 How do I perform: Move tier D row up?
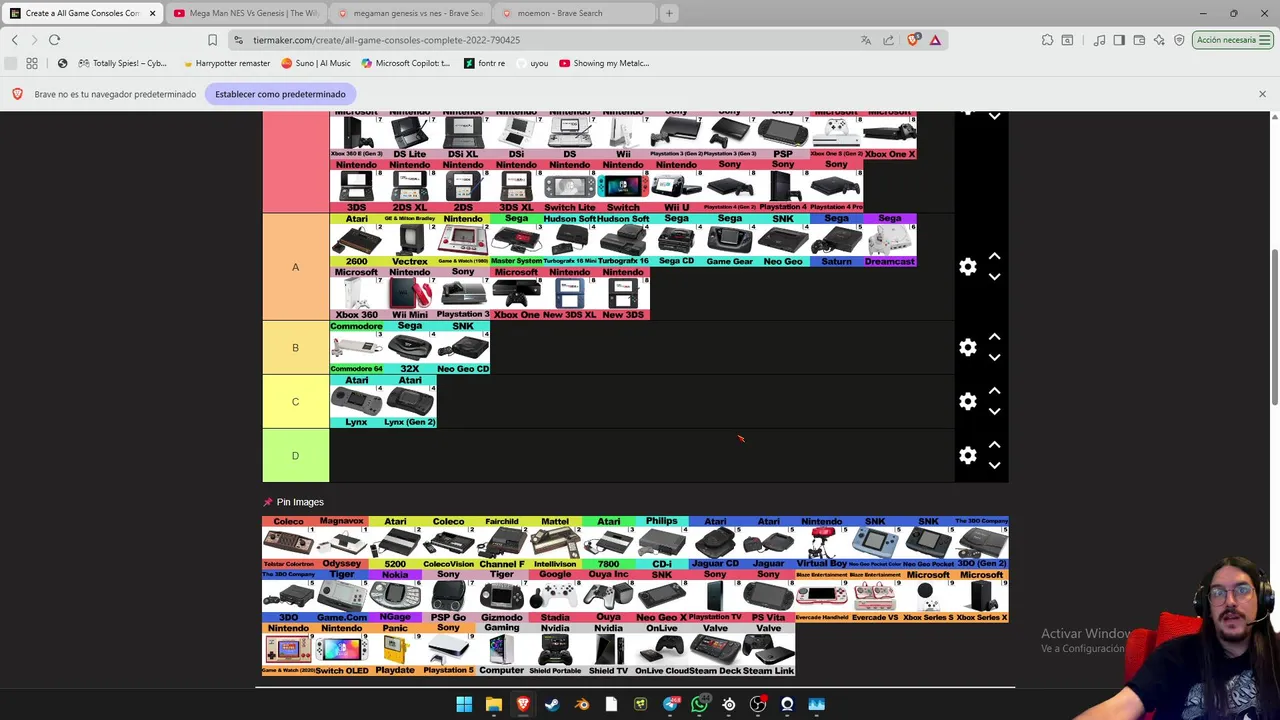994,445
